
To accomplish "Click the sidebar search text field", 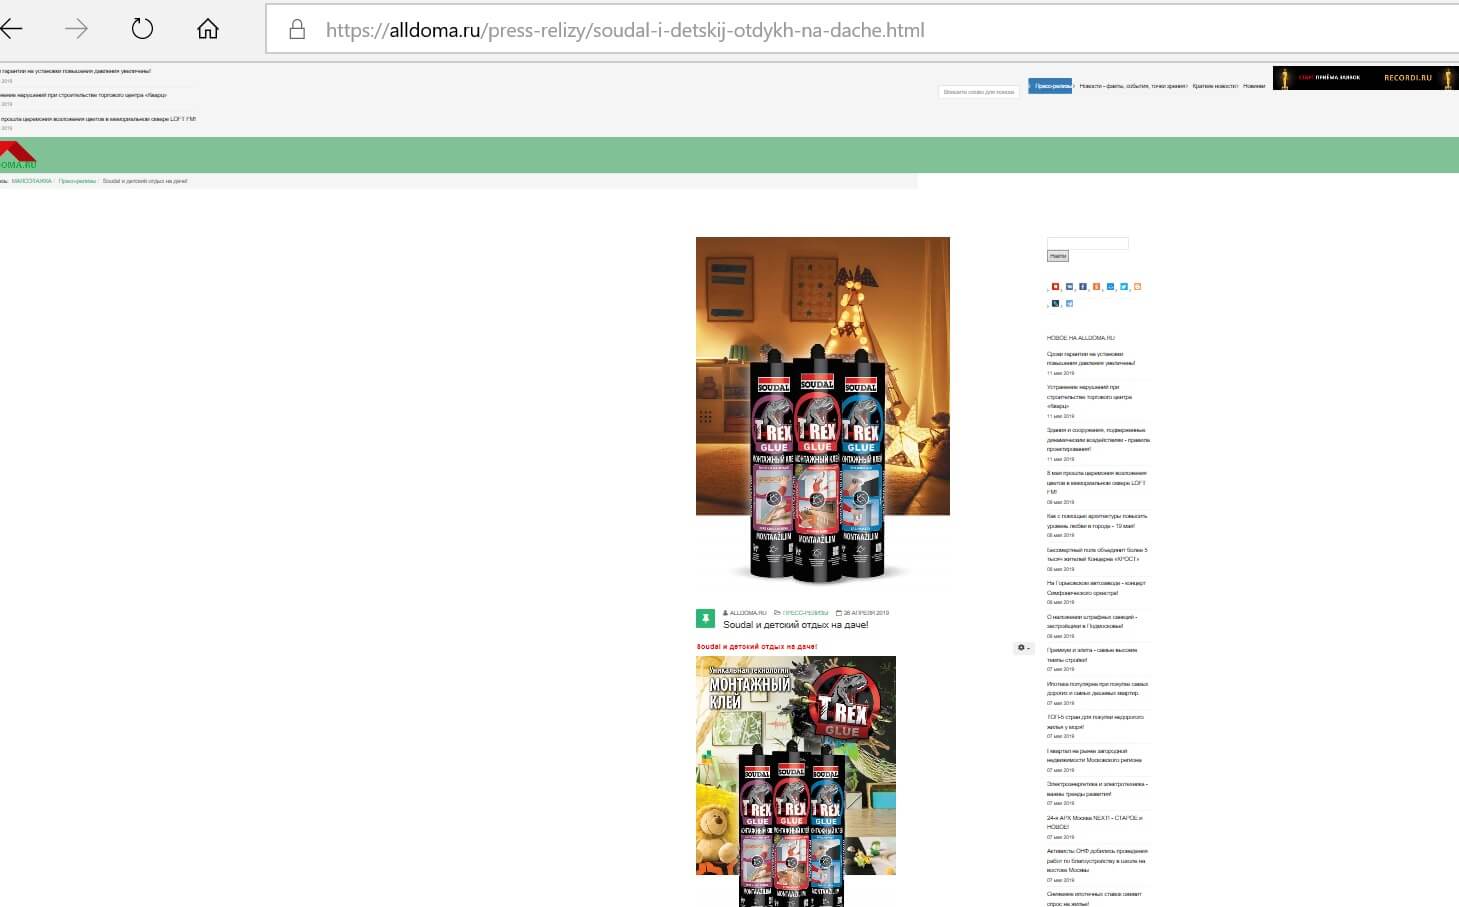I will coord(1087,243).
